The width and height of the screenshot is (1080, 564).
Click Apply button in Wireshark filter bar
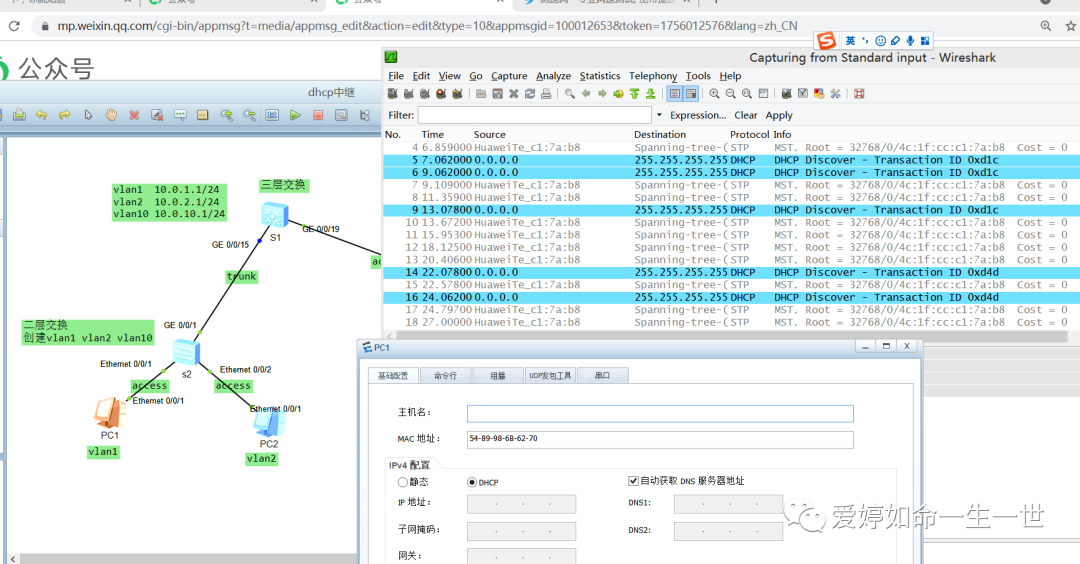tap(779, 115)
